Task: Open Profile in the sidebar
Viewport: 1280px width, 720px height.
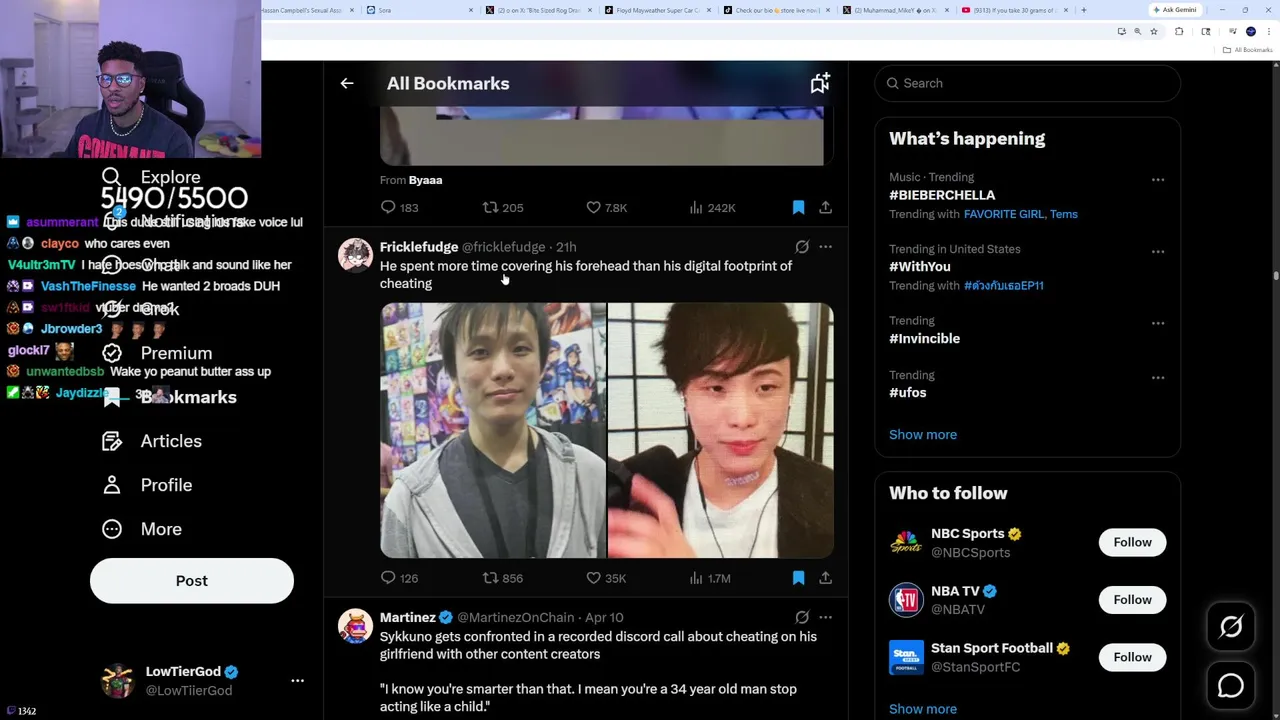Action: pyautogui.click(x=148, y=485)
